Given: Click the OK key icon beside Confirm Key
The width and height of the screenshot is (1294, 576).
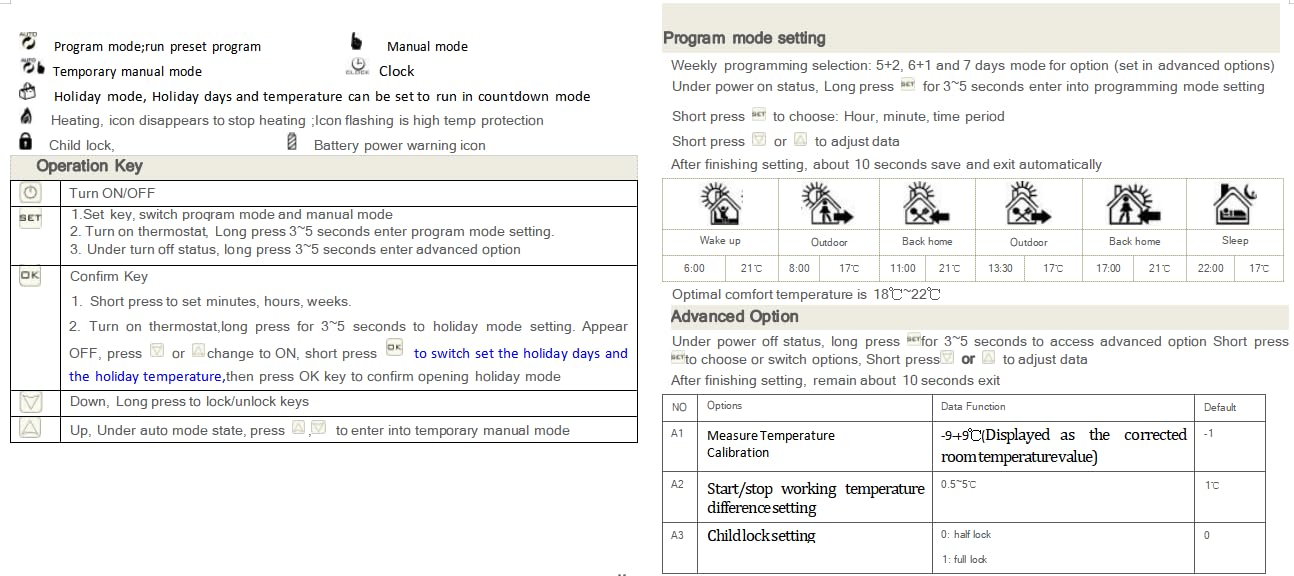Looking at the screenshot, I should tap(29, 277).
